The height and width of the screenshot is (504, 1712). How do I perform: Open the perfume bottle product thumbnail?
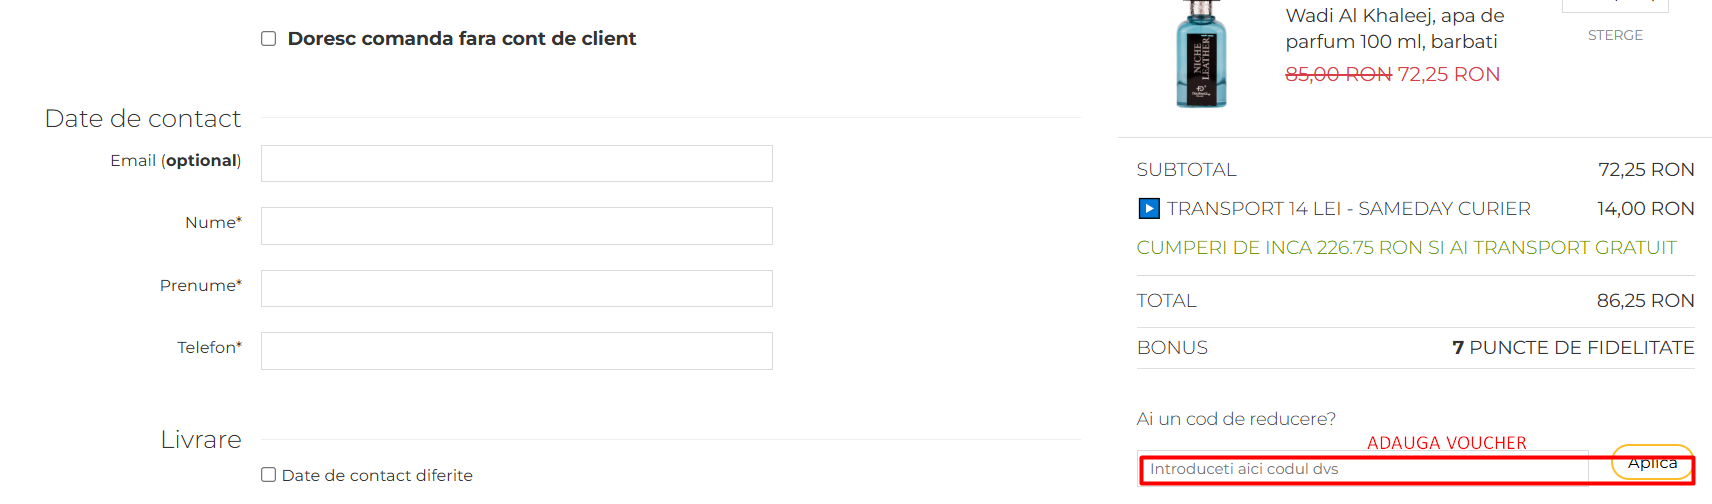coord(1201,55)
